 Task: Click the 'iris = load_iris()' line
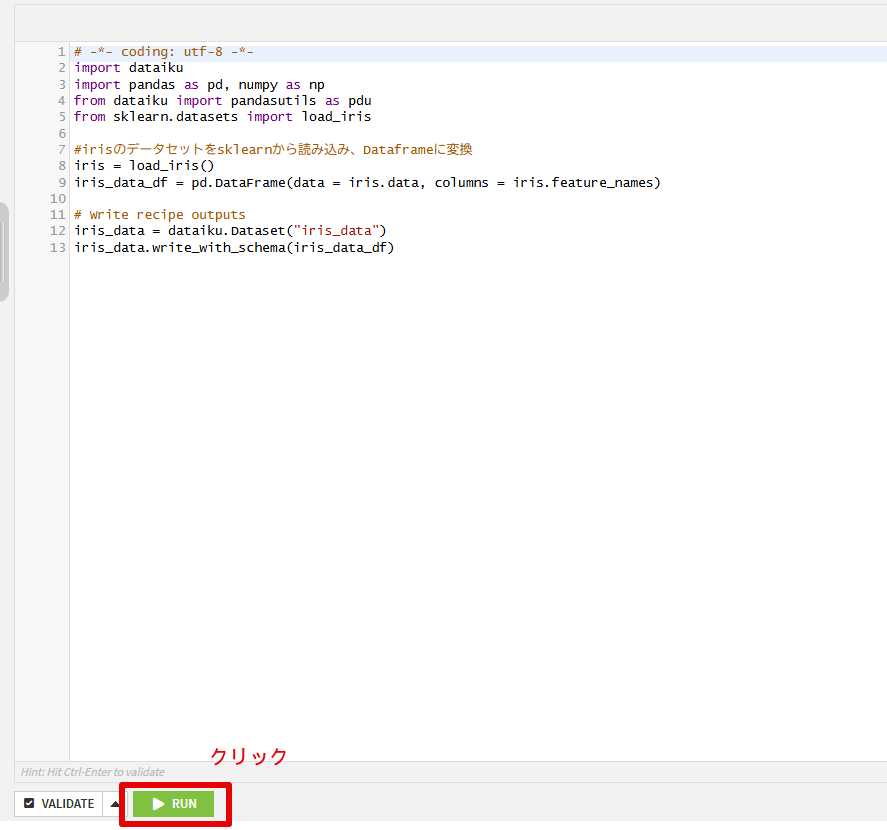point(144,166)
